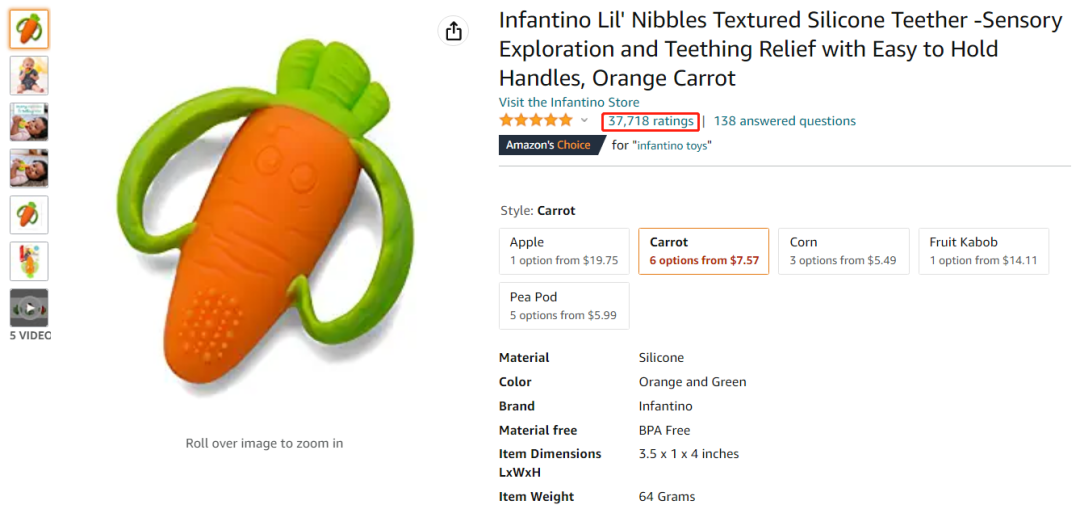Choose the Carrot style option
Screen dimensions: 1080x509
[703, 251]
